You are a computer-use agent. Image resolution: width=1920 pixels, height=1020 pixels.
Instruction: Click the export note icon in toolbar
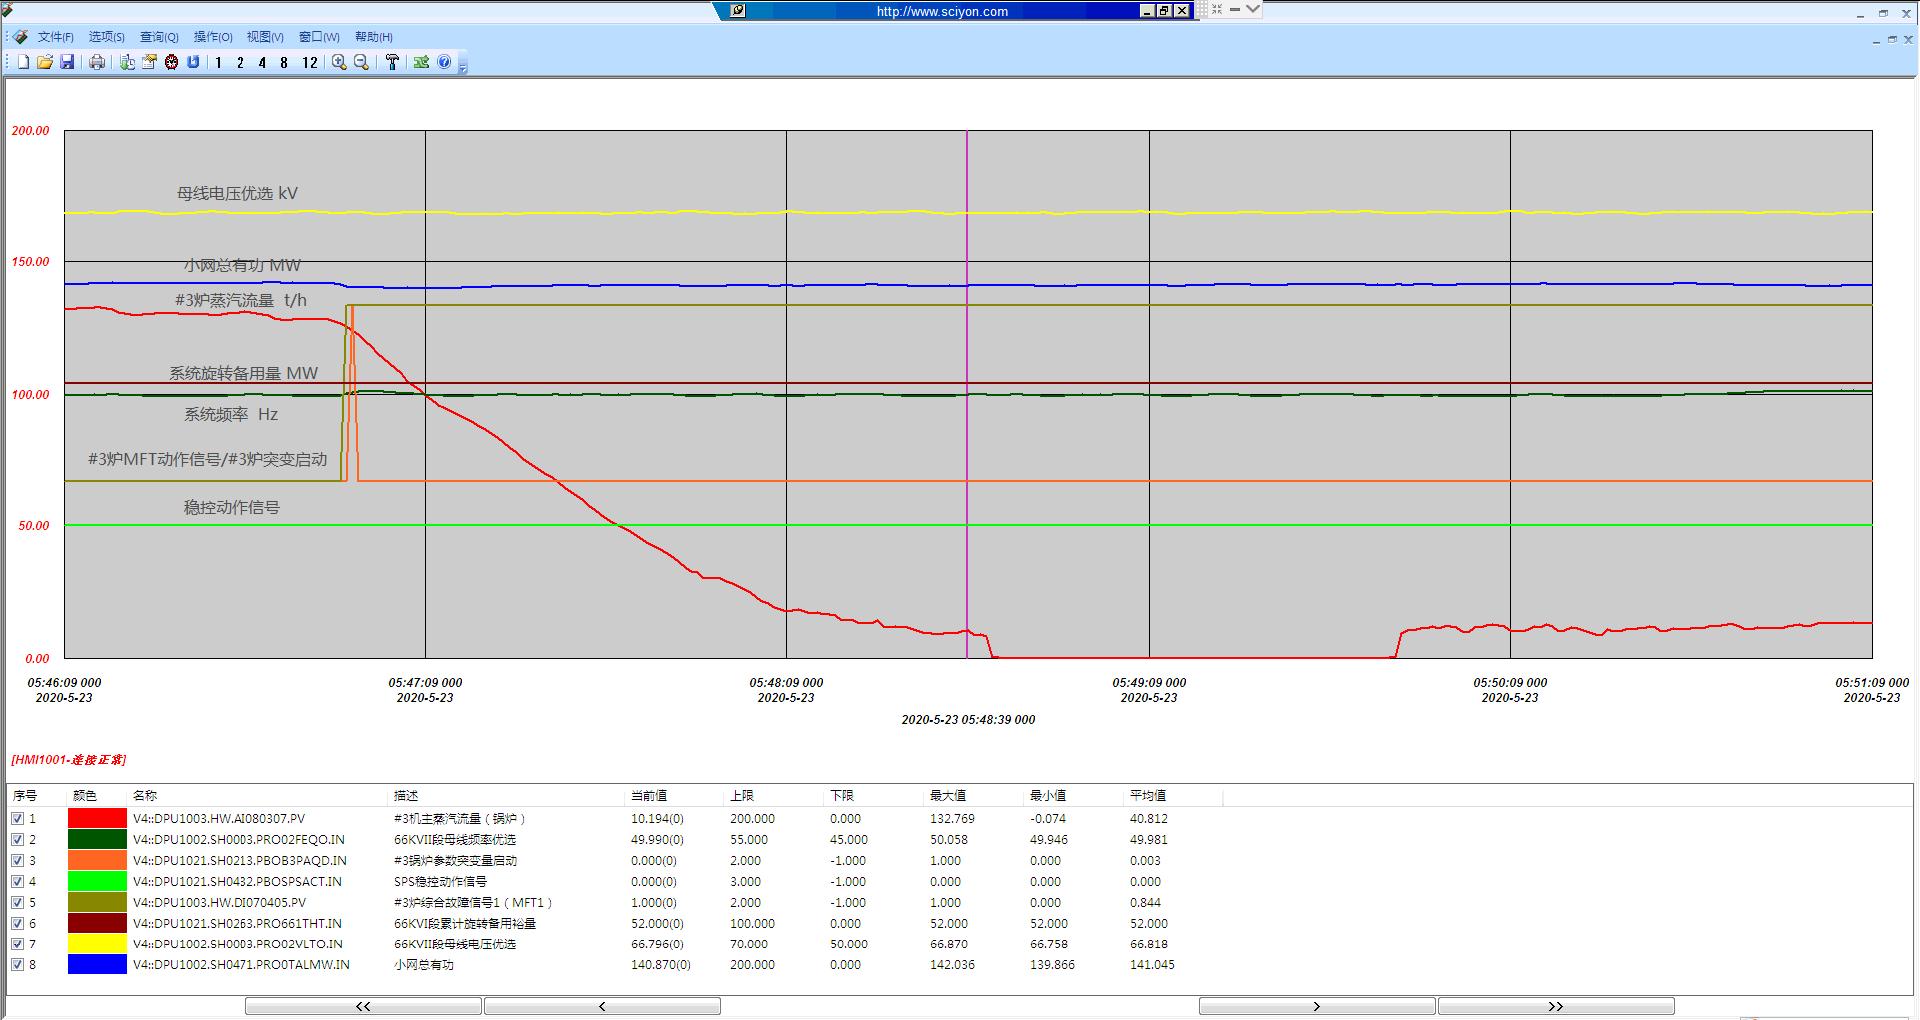click(149, 62)
